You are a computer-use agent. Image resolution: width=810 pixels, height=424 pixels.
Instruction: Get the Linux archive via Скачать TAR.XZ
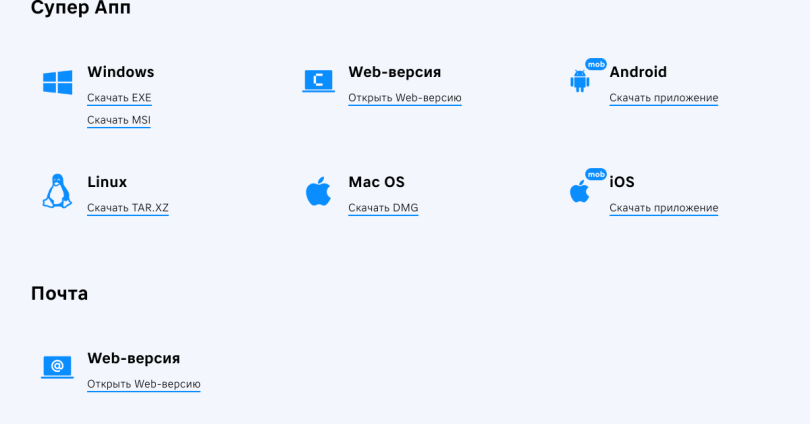pos(127,208)
